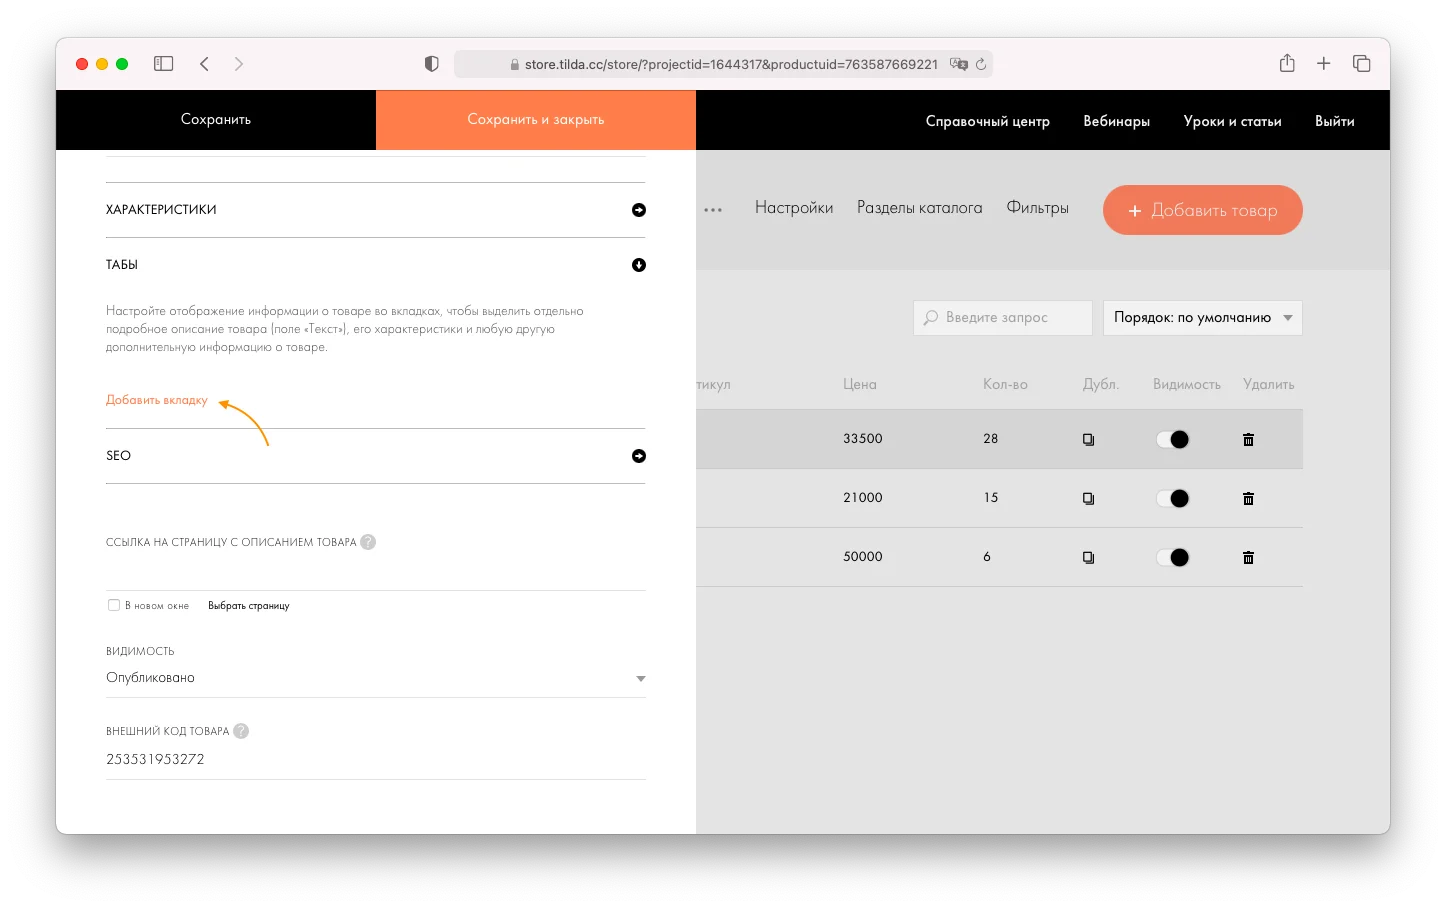Toggle the Safari sidebar icon
The height and width of the screenshot is (908, 1446).
(x=163, y=64)
